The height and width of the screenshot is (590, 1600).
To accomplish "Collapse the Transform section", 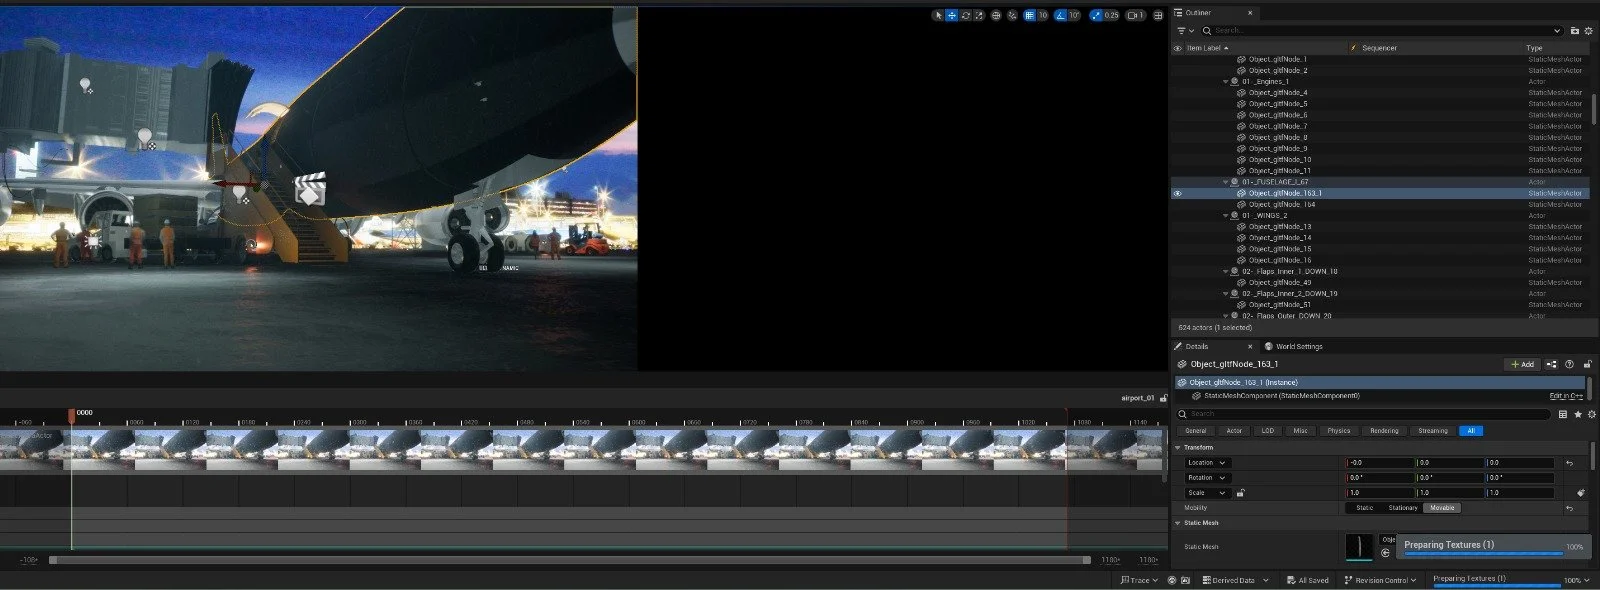I will (1178, 448).
